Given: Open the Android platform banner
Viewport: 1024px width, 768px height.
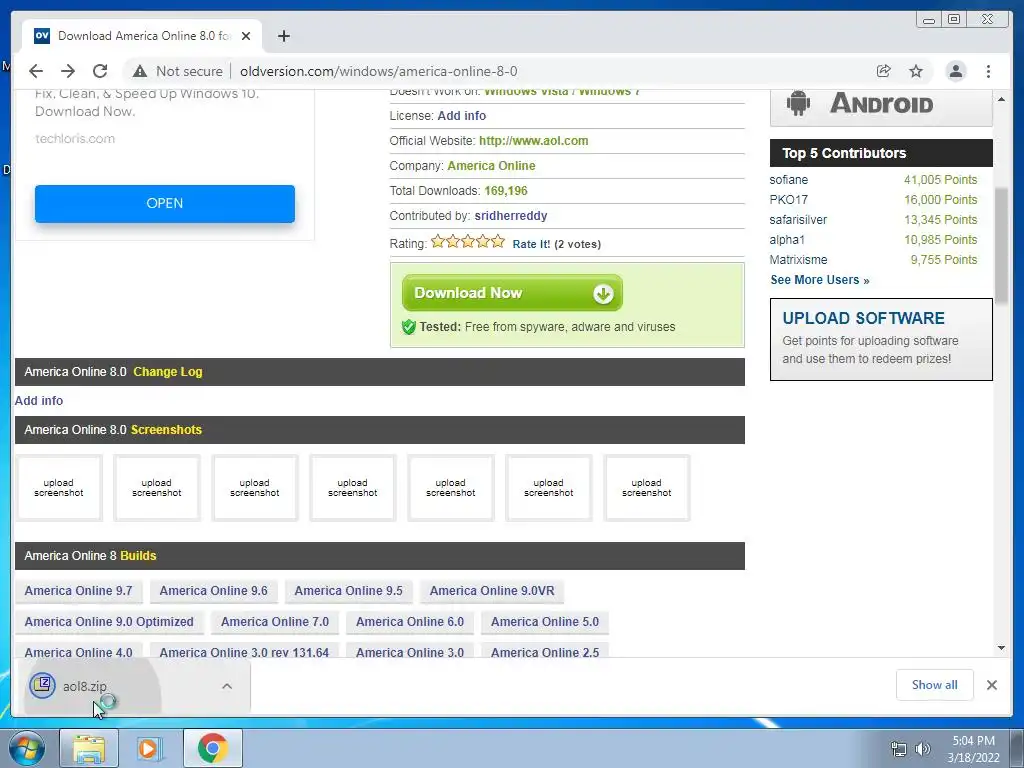Looking at the screenshot, I should tap(881, 106).
